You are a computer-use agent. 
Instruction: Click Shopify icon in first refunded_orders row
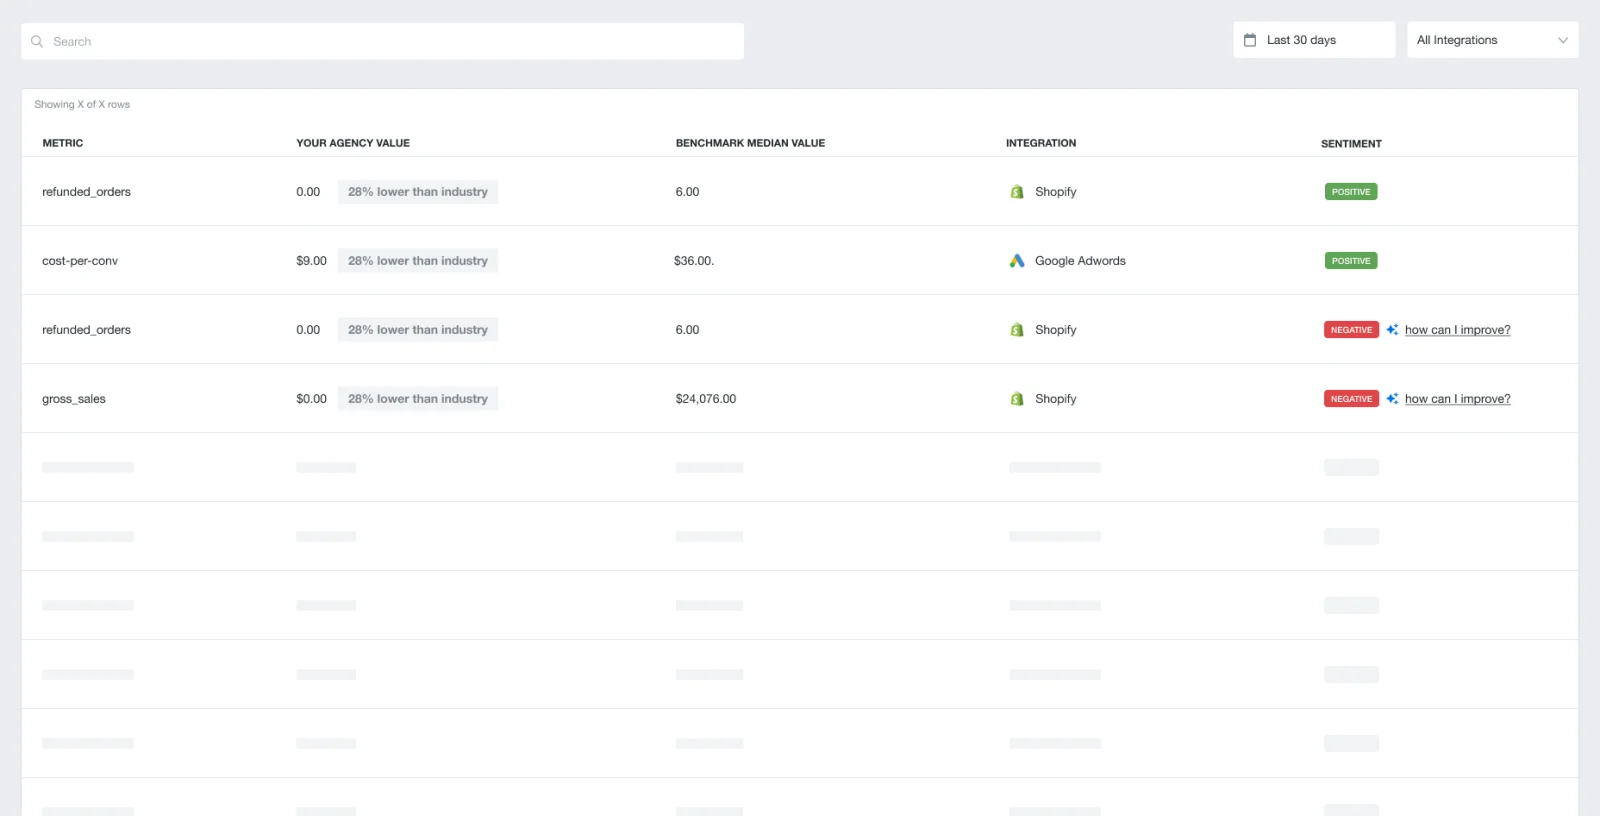point(1017,192)
